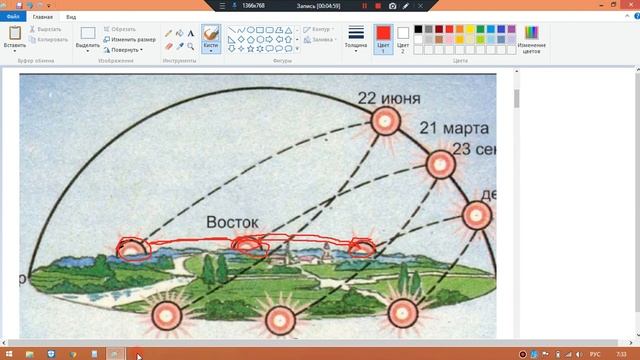Click the recorder pen annotation icon
This screenshot has height=360, width=640.
pos(406,6)
